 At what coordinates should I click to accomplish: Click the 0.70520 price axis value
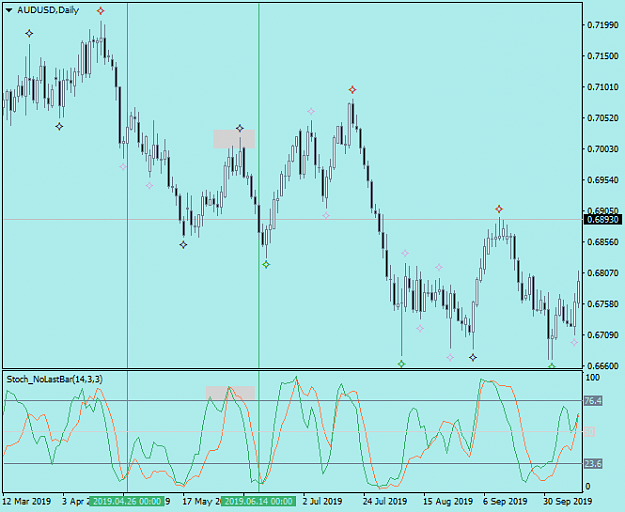[602, 118]
